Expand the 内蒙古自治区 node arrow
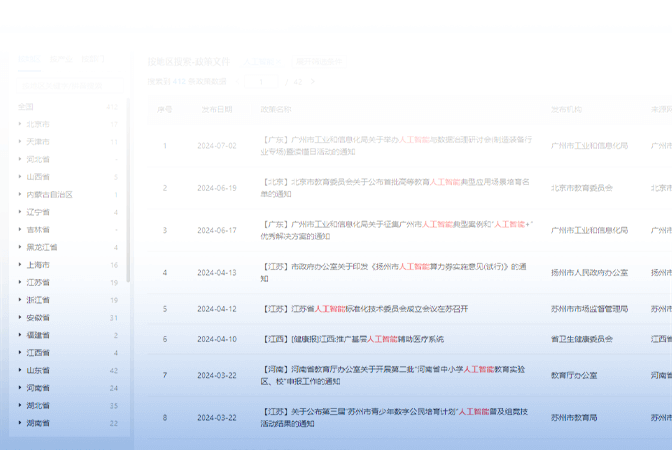This screenshot has height=450, width=672. point(19,195)
